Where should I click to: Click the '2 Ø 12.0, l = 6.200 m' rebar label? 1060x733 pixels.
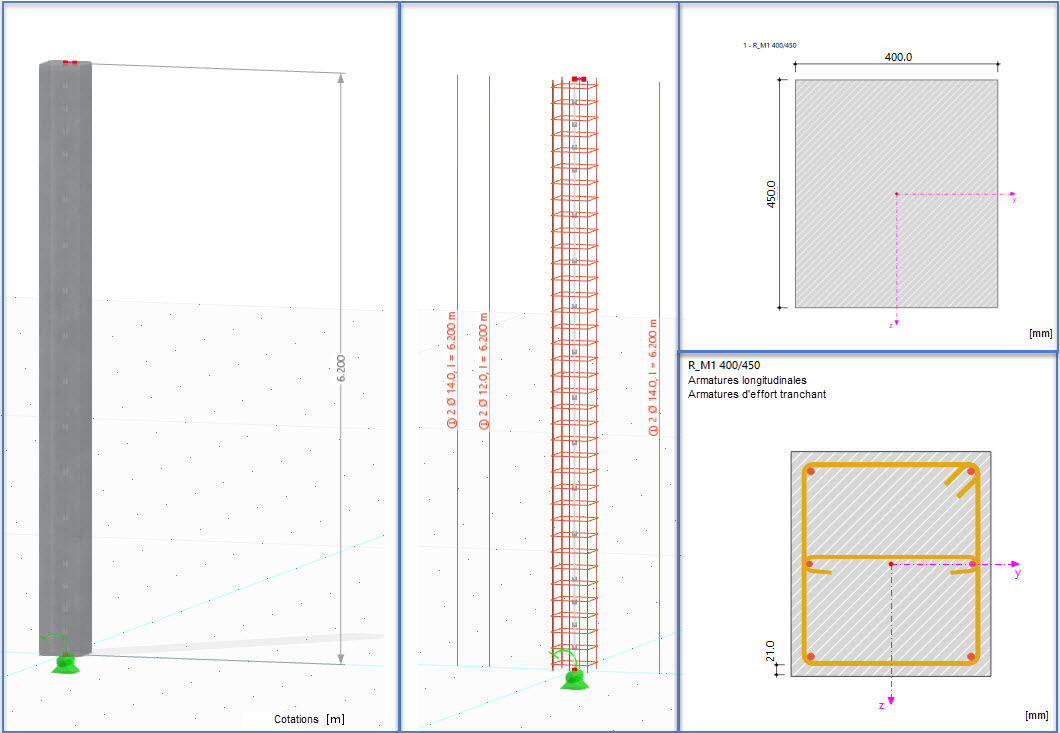(483, 371)
